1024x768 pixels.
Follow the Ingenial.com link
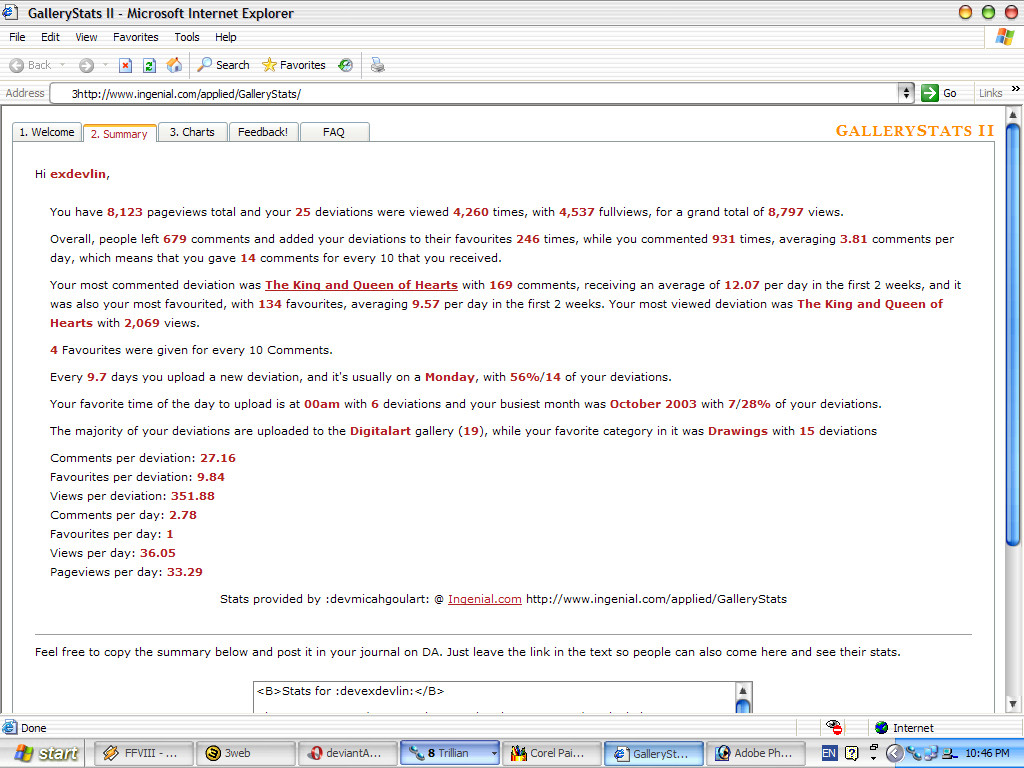pyautogui.click(x=485, y=599)
